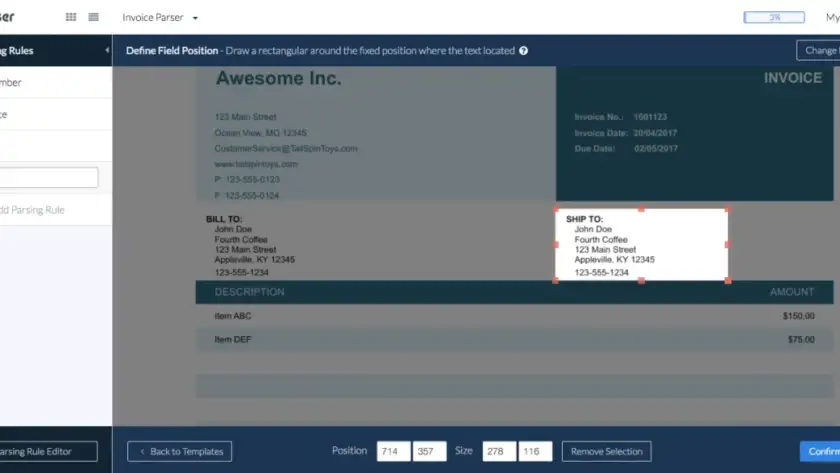Open the Invoice Parser dropdown
Viewport: 840px width, 473px height.
[160, 17]
